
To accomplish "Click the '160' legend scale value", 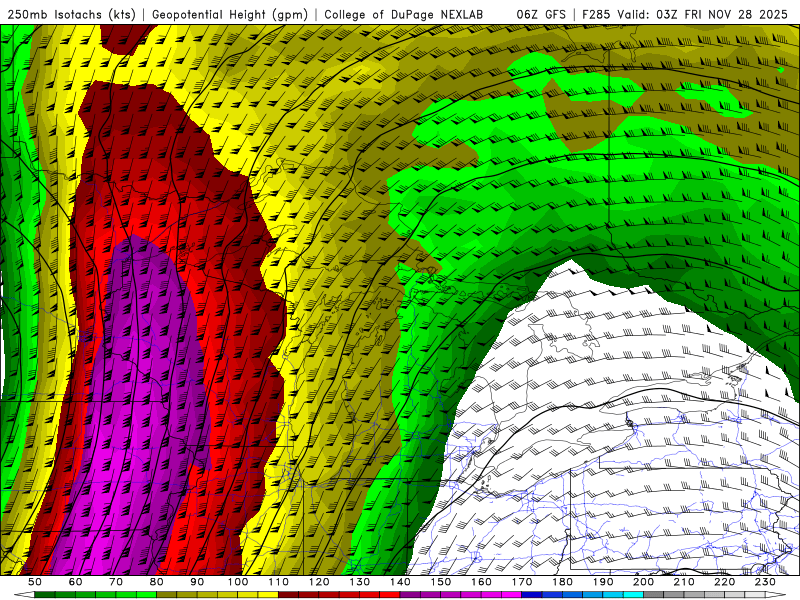I will click(x=481, y=582).
